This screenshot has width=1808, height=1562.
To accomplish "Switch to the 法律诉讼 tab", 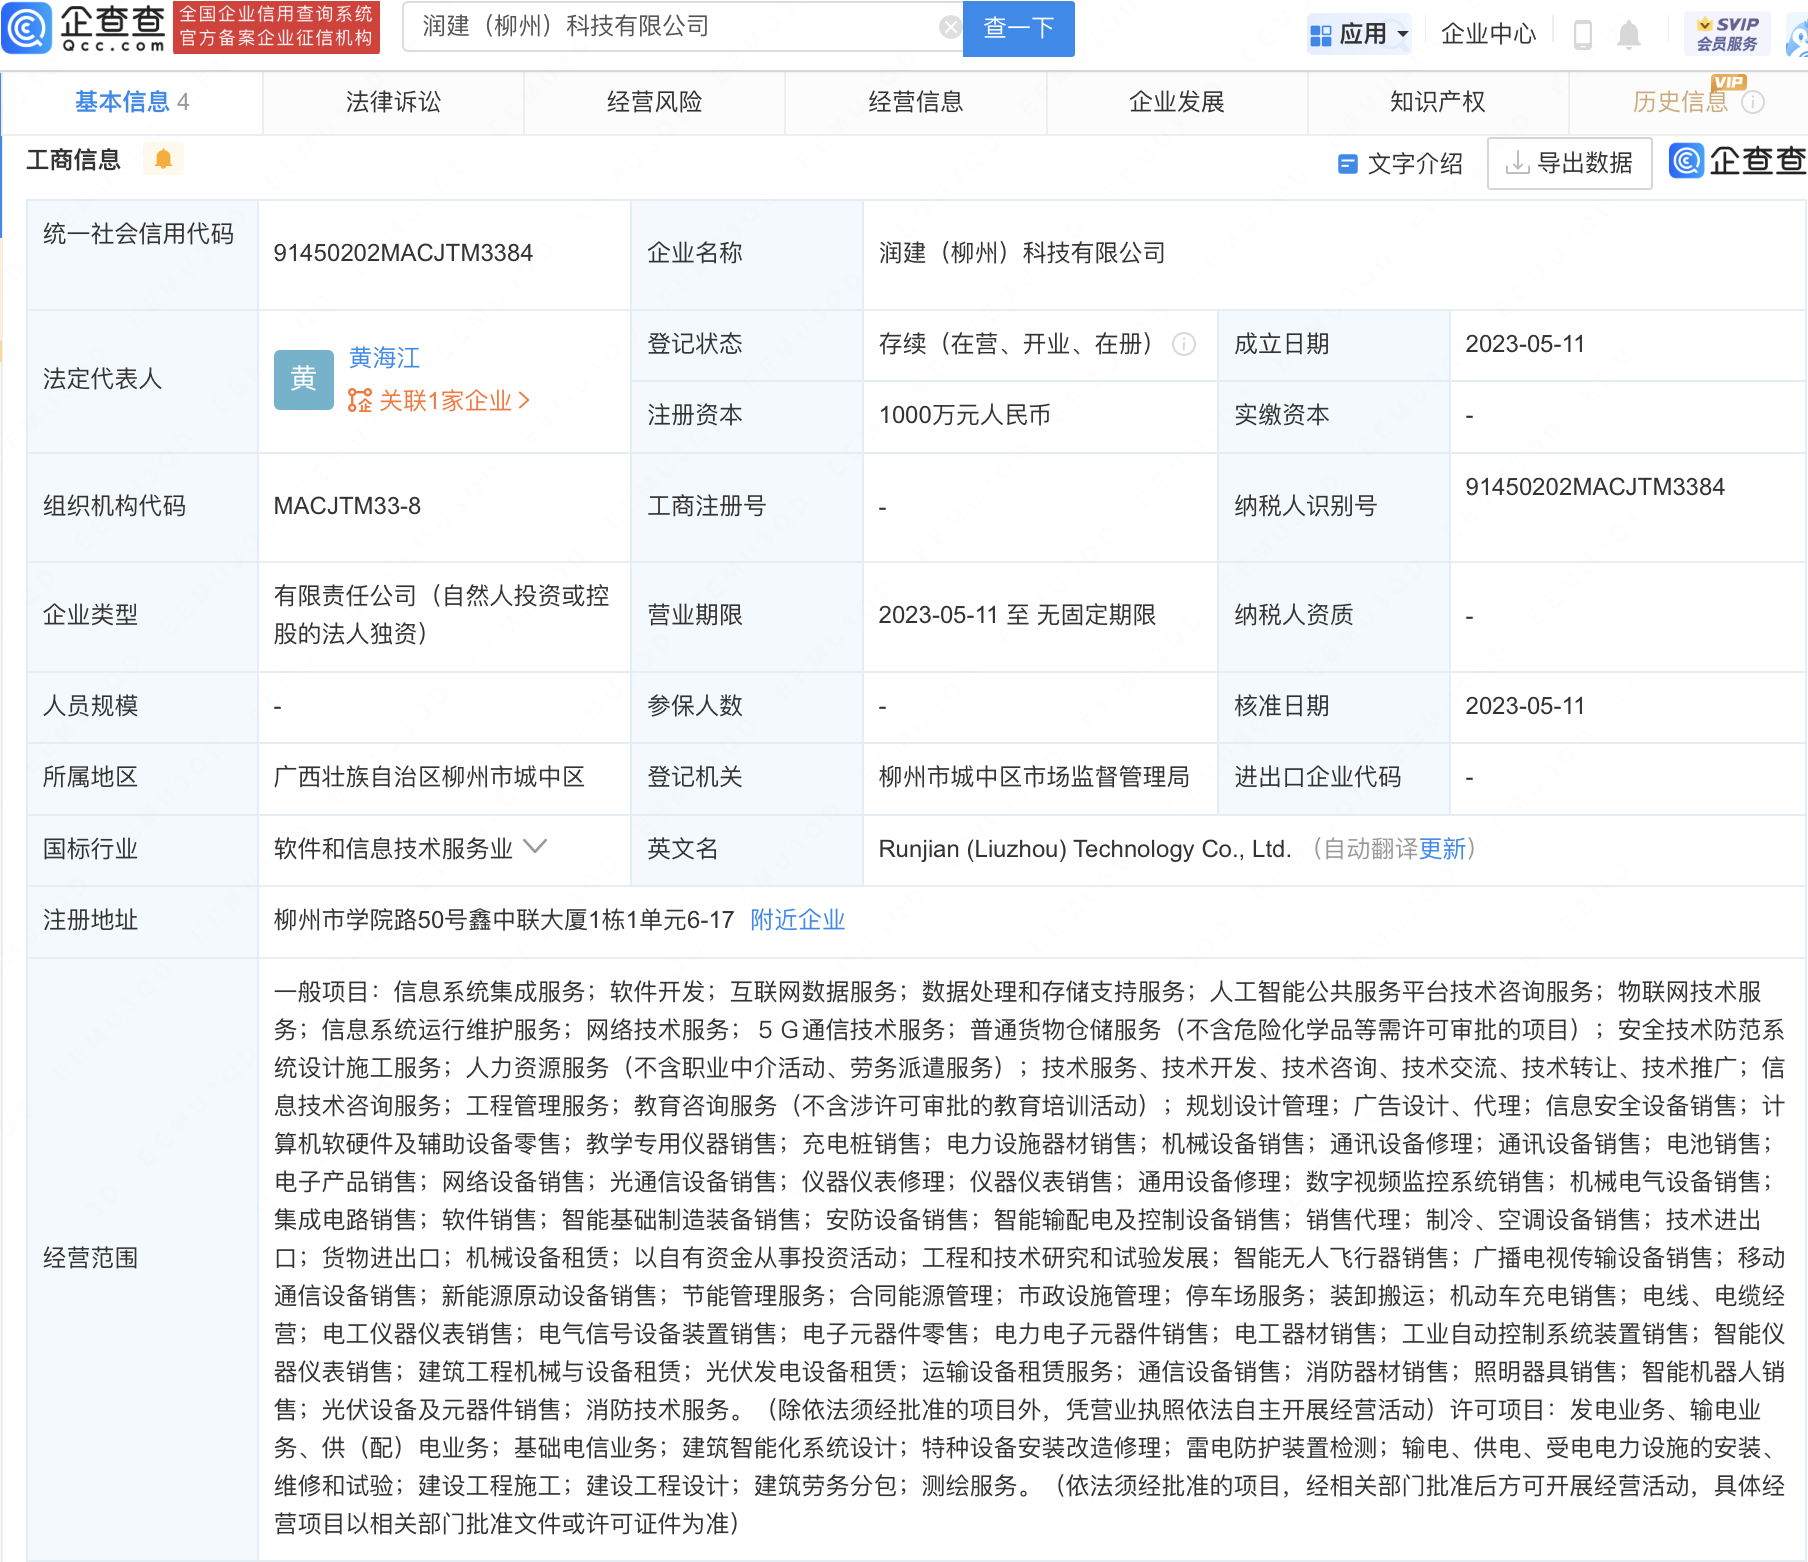I will (x=393, y=102).
